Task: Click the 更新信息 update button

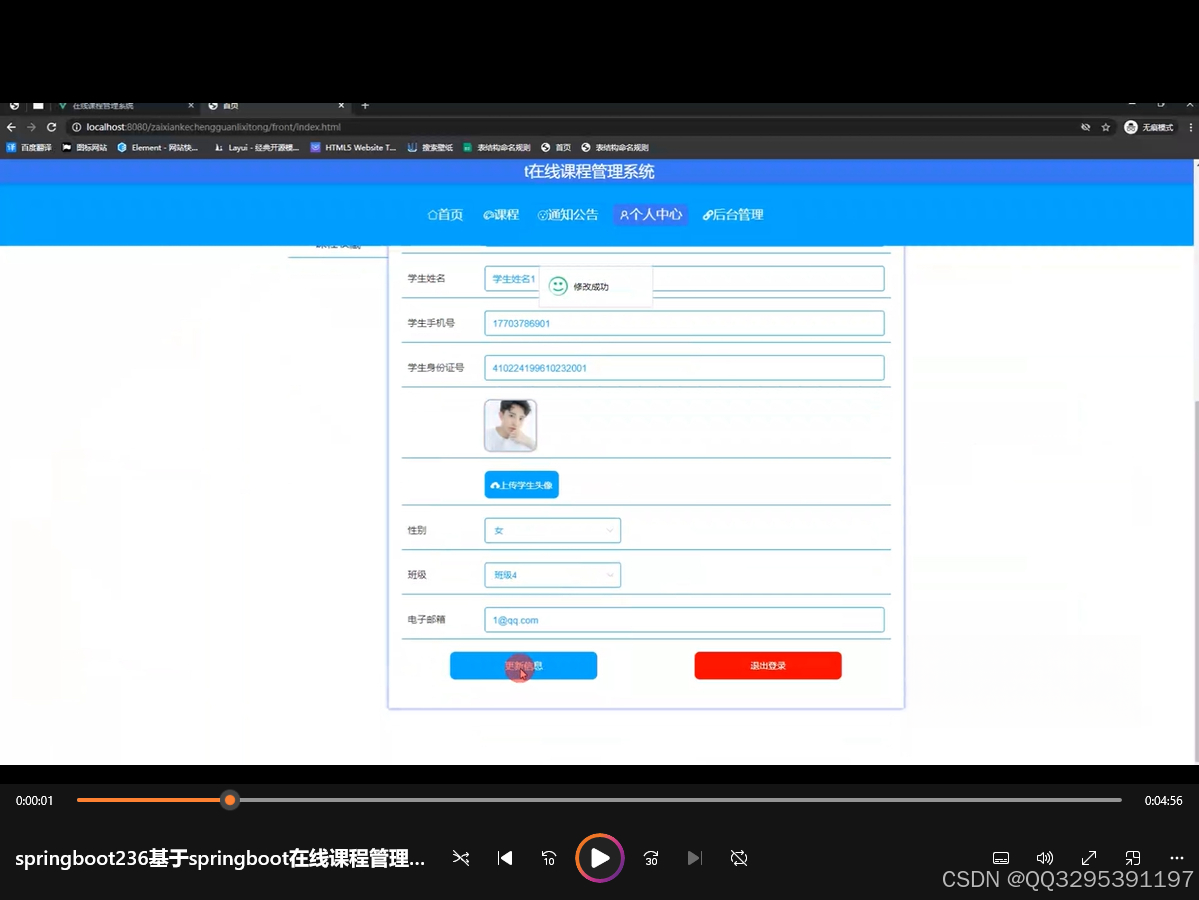Action: pos(523,665)
